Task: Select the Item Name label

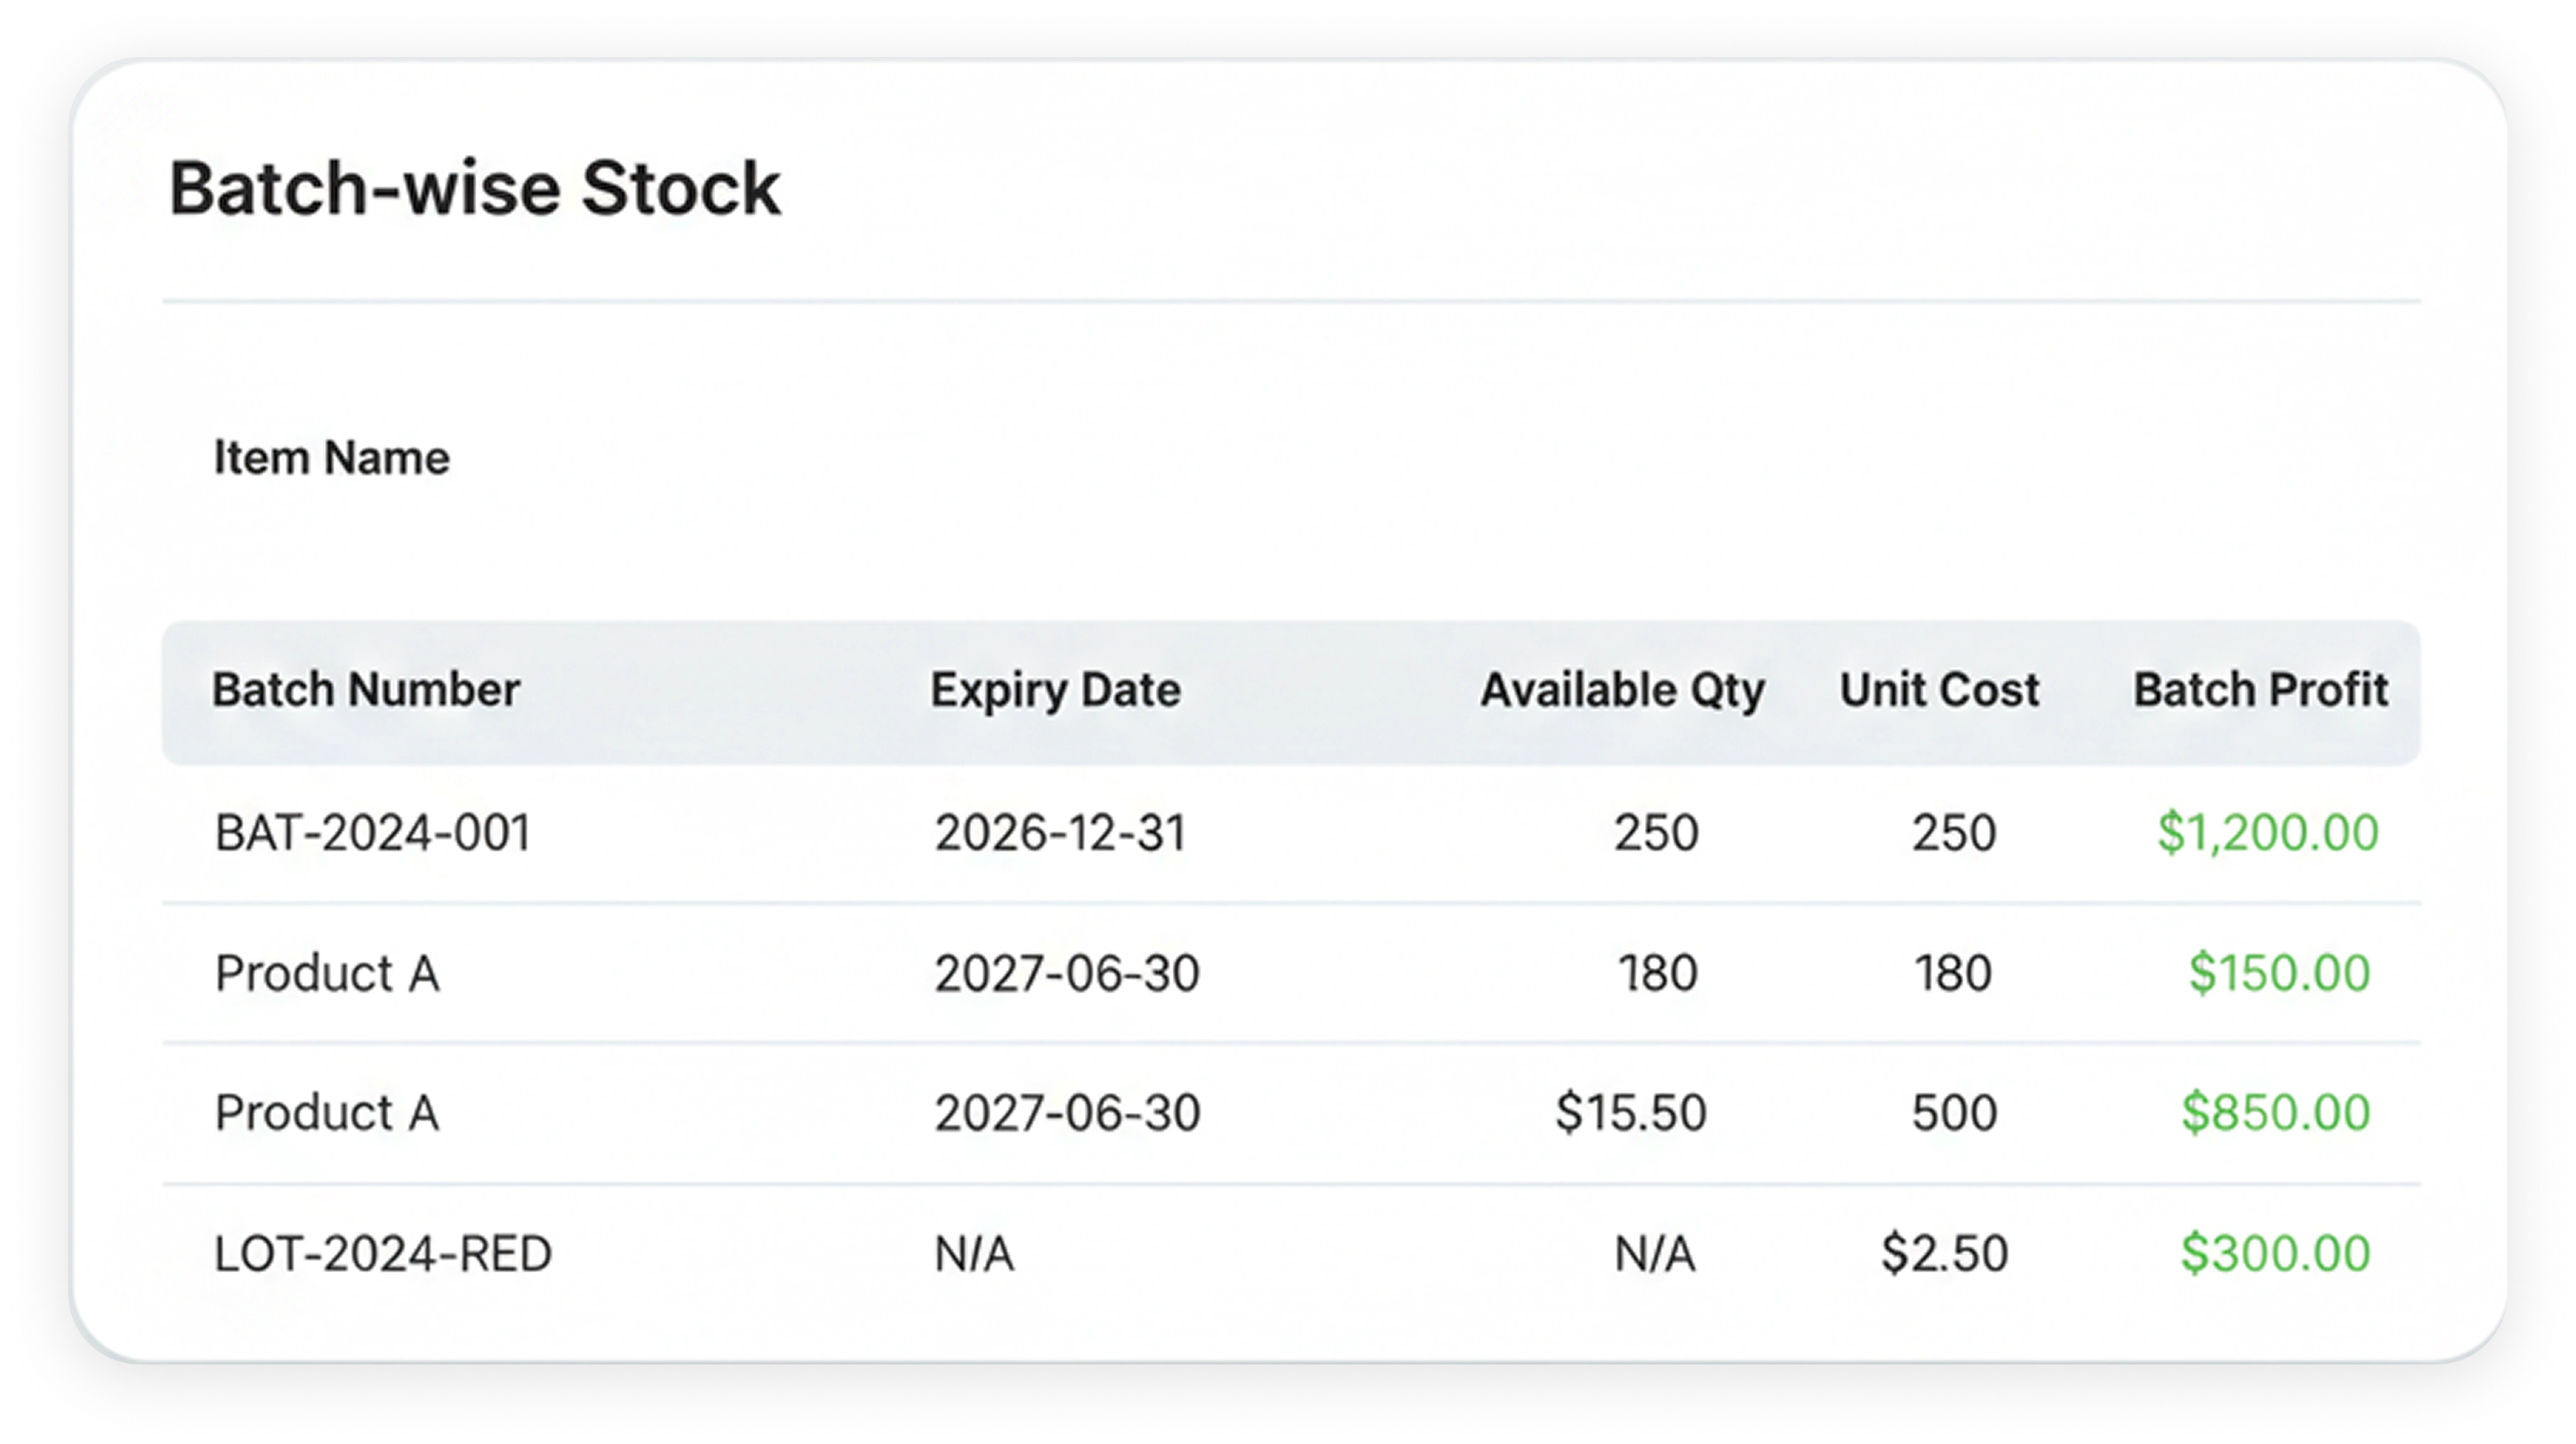Action: [332, 458]
